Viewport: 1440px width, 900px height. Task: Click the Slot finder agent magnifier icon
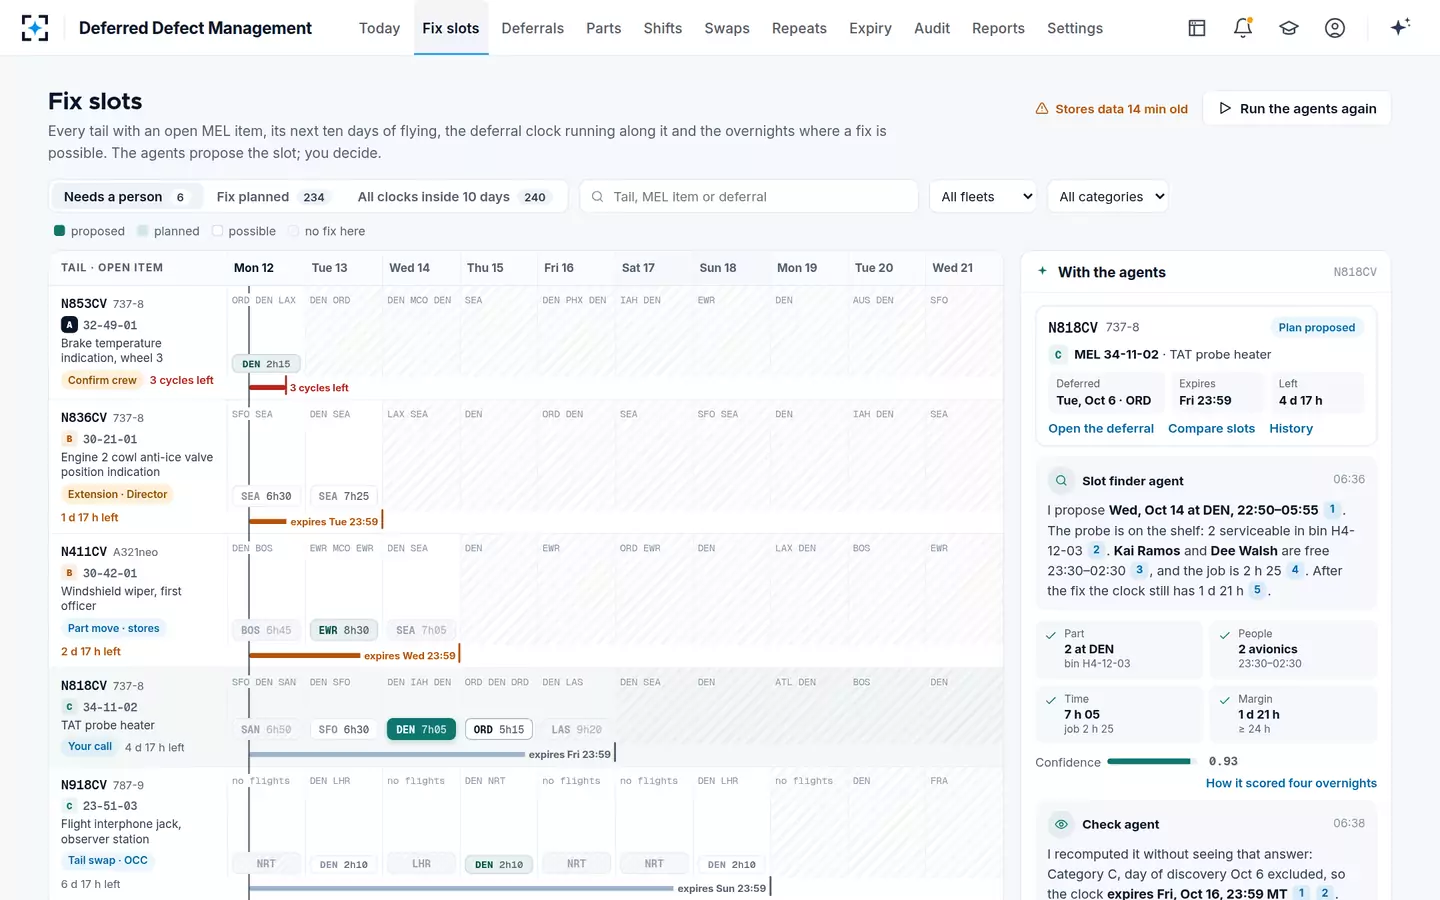(x=1061, y=481)
